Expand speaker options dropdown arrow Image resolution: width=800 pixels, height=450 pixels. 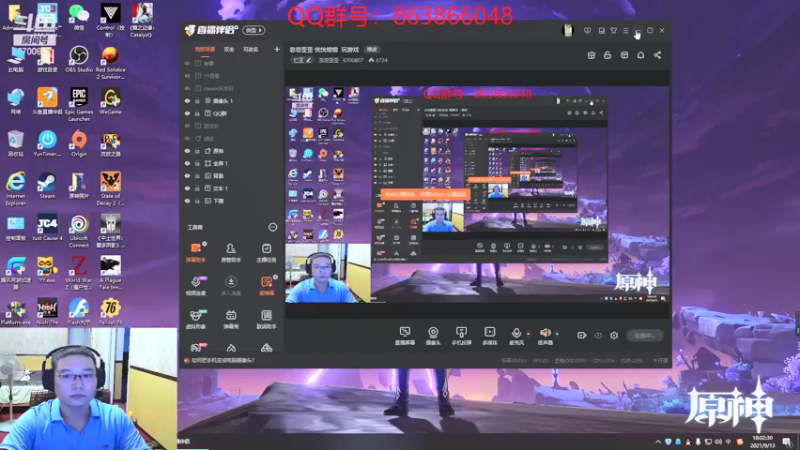tap(557, 334)
